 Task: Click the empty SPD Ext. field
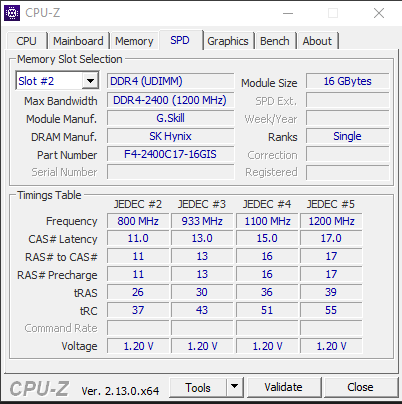pyautogui.click(x=347, y=100)
